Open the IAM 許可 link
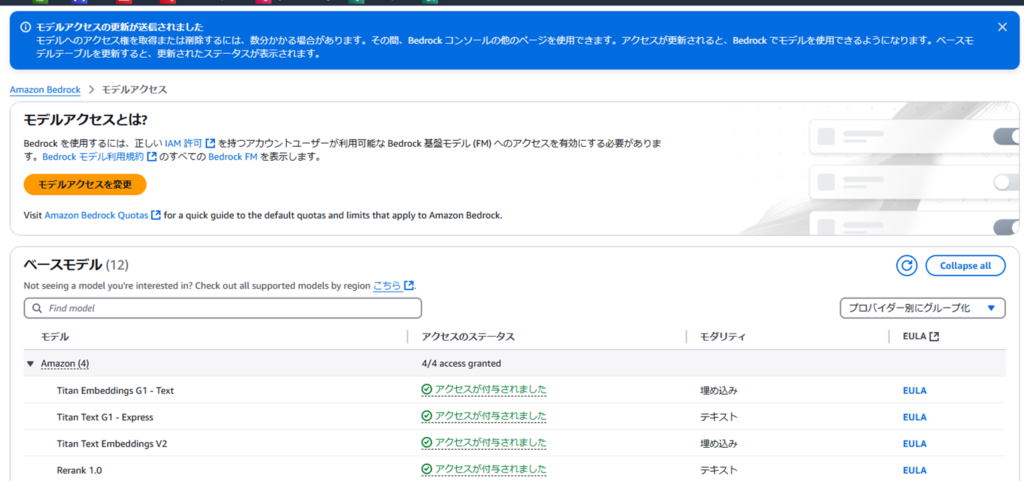 (x=183, y=143)
